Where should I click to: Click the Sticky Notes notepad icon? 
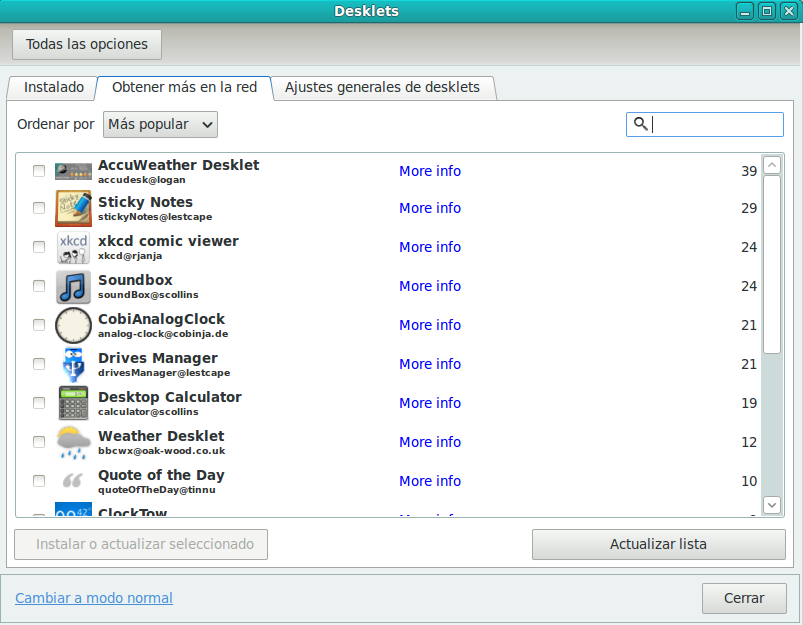point(73,208)
